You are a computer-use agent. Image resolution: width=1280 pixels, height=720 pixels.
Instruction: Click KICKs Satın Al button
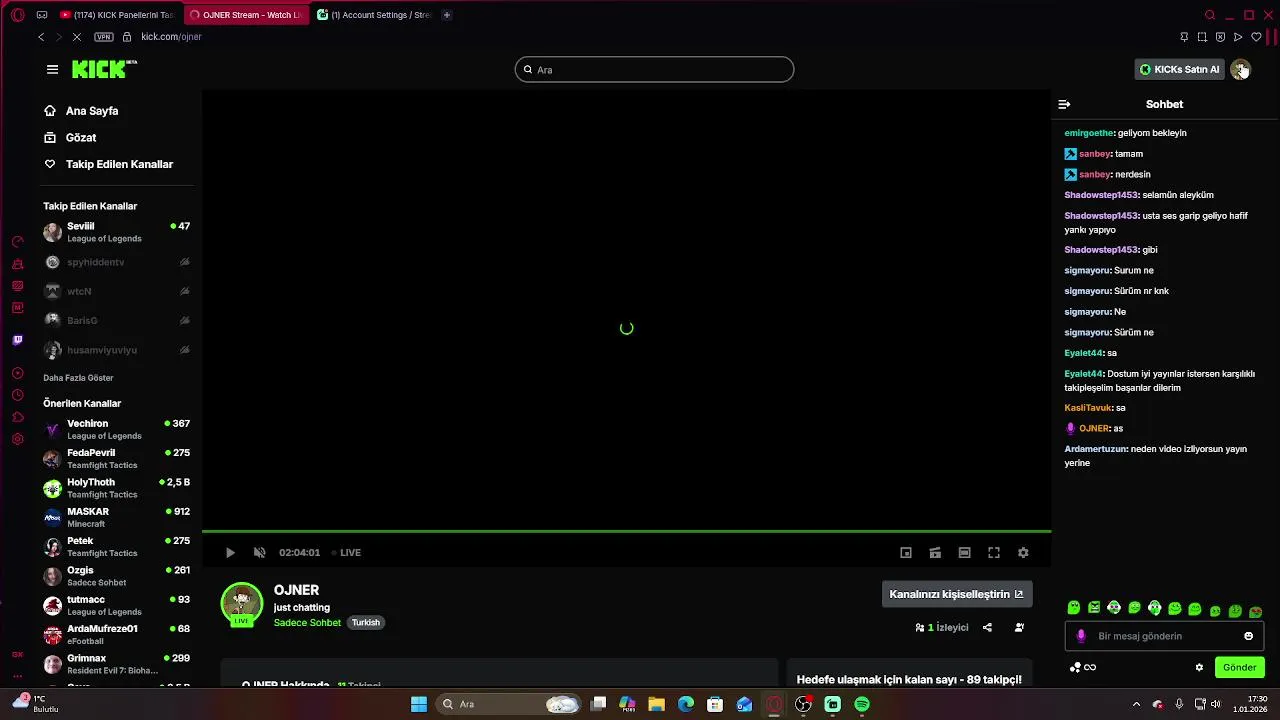[x=1179, y=69]
